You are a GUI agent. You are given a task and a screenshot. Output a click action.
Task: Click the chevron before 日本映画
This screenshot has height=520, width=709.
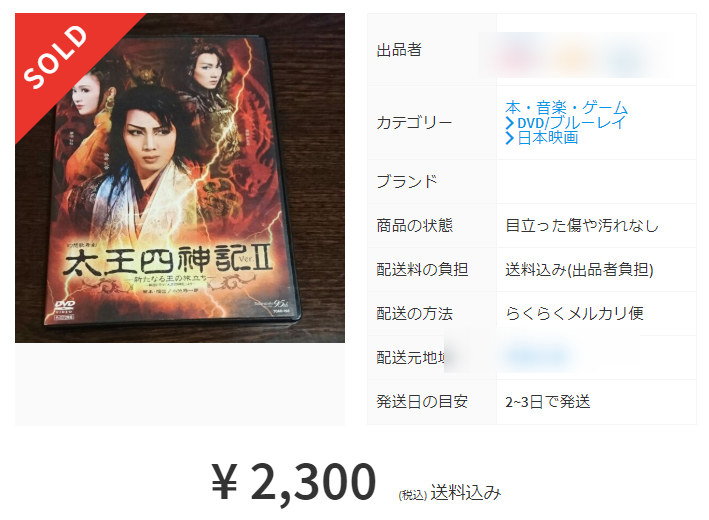[510, 138]
